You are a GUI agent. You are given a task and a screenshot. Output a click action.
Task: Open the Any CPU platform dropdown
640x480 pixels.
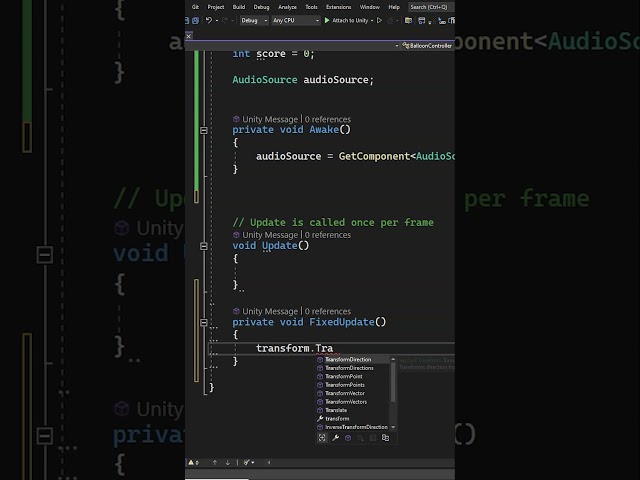[296, 20]
